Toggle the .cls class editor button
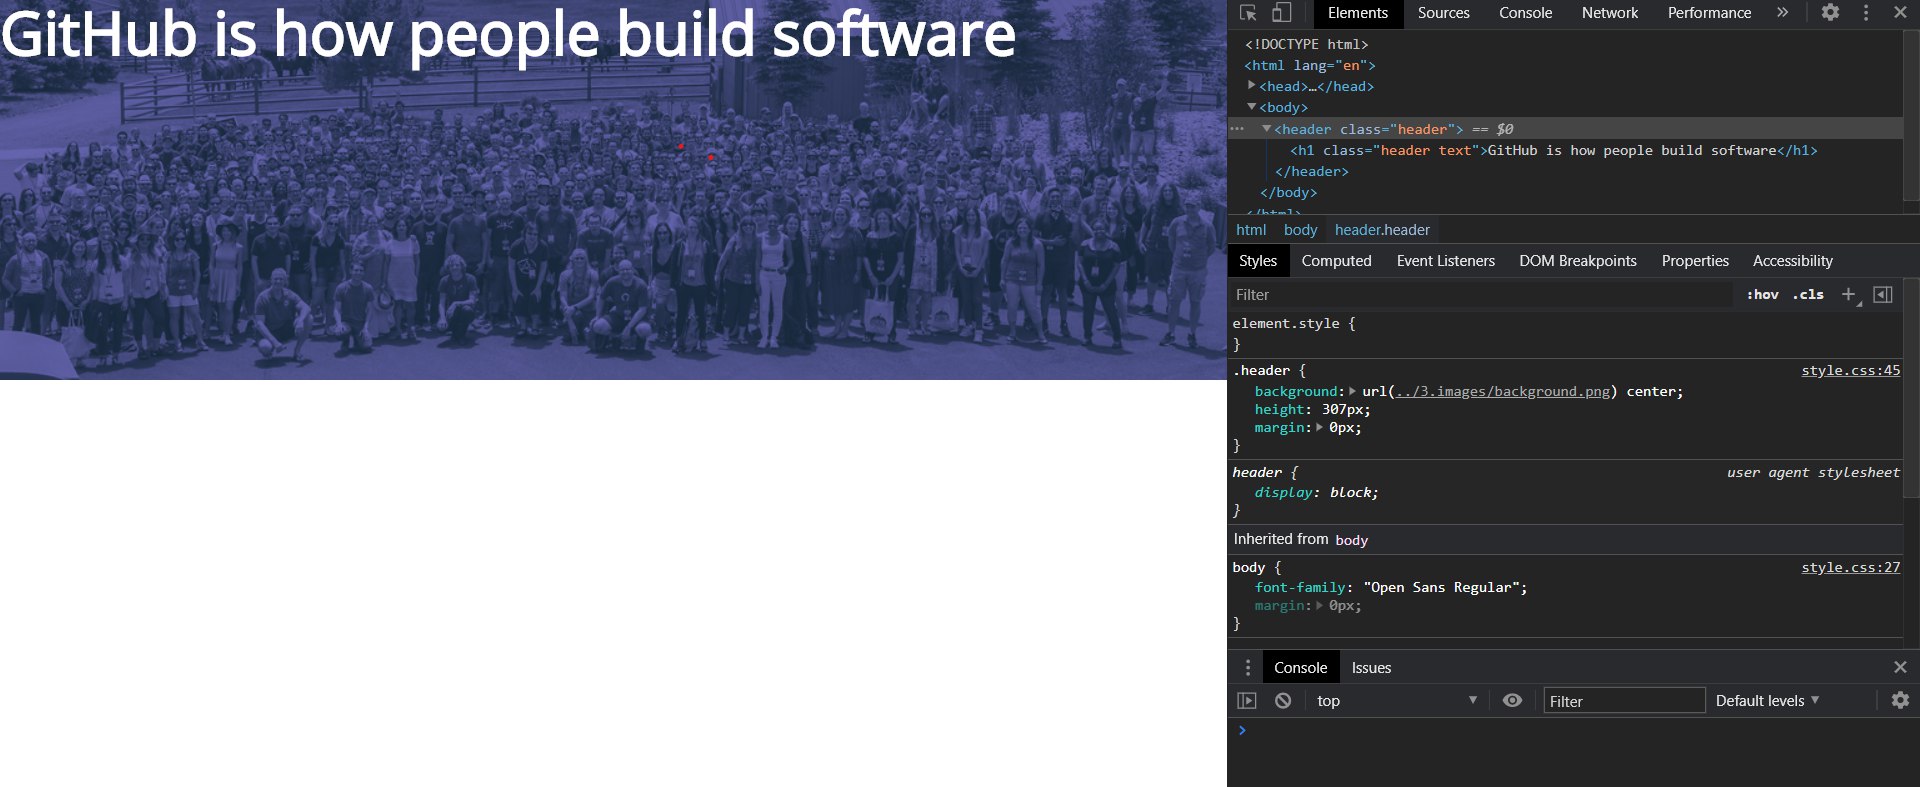1920x787 pixels. click(1808, 295)
